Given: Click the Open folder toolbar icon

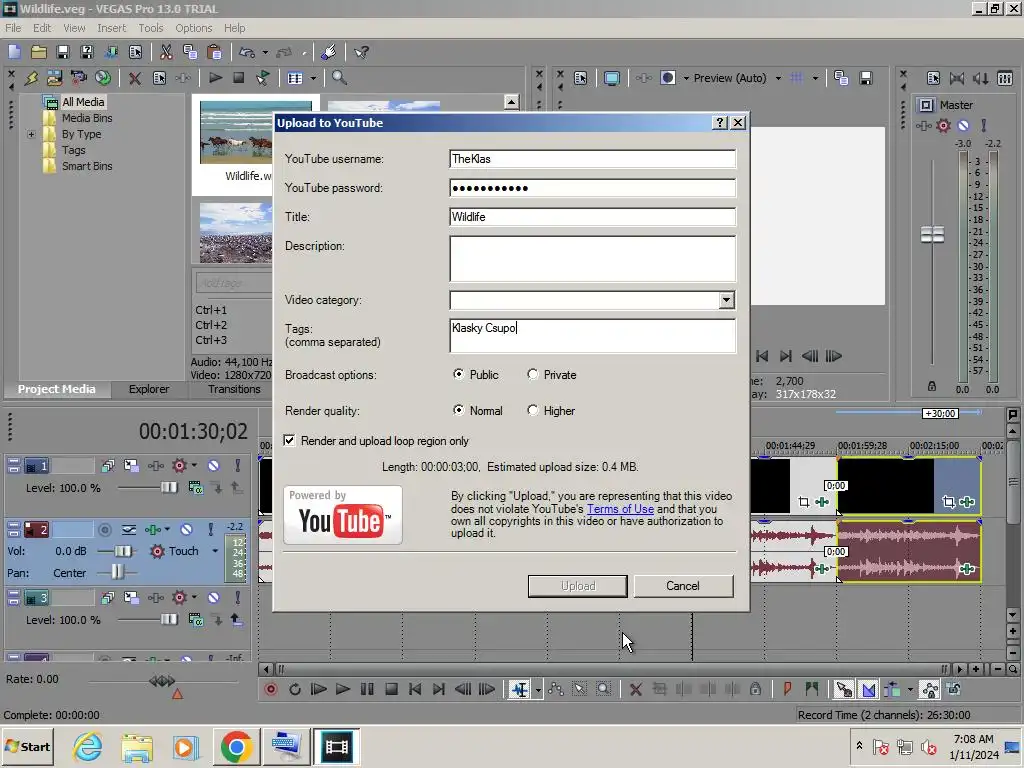Looking at the screenshot, I should click(x=39, y=52).
